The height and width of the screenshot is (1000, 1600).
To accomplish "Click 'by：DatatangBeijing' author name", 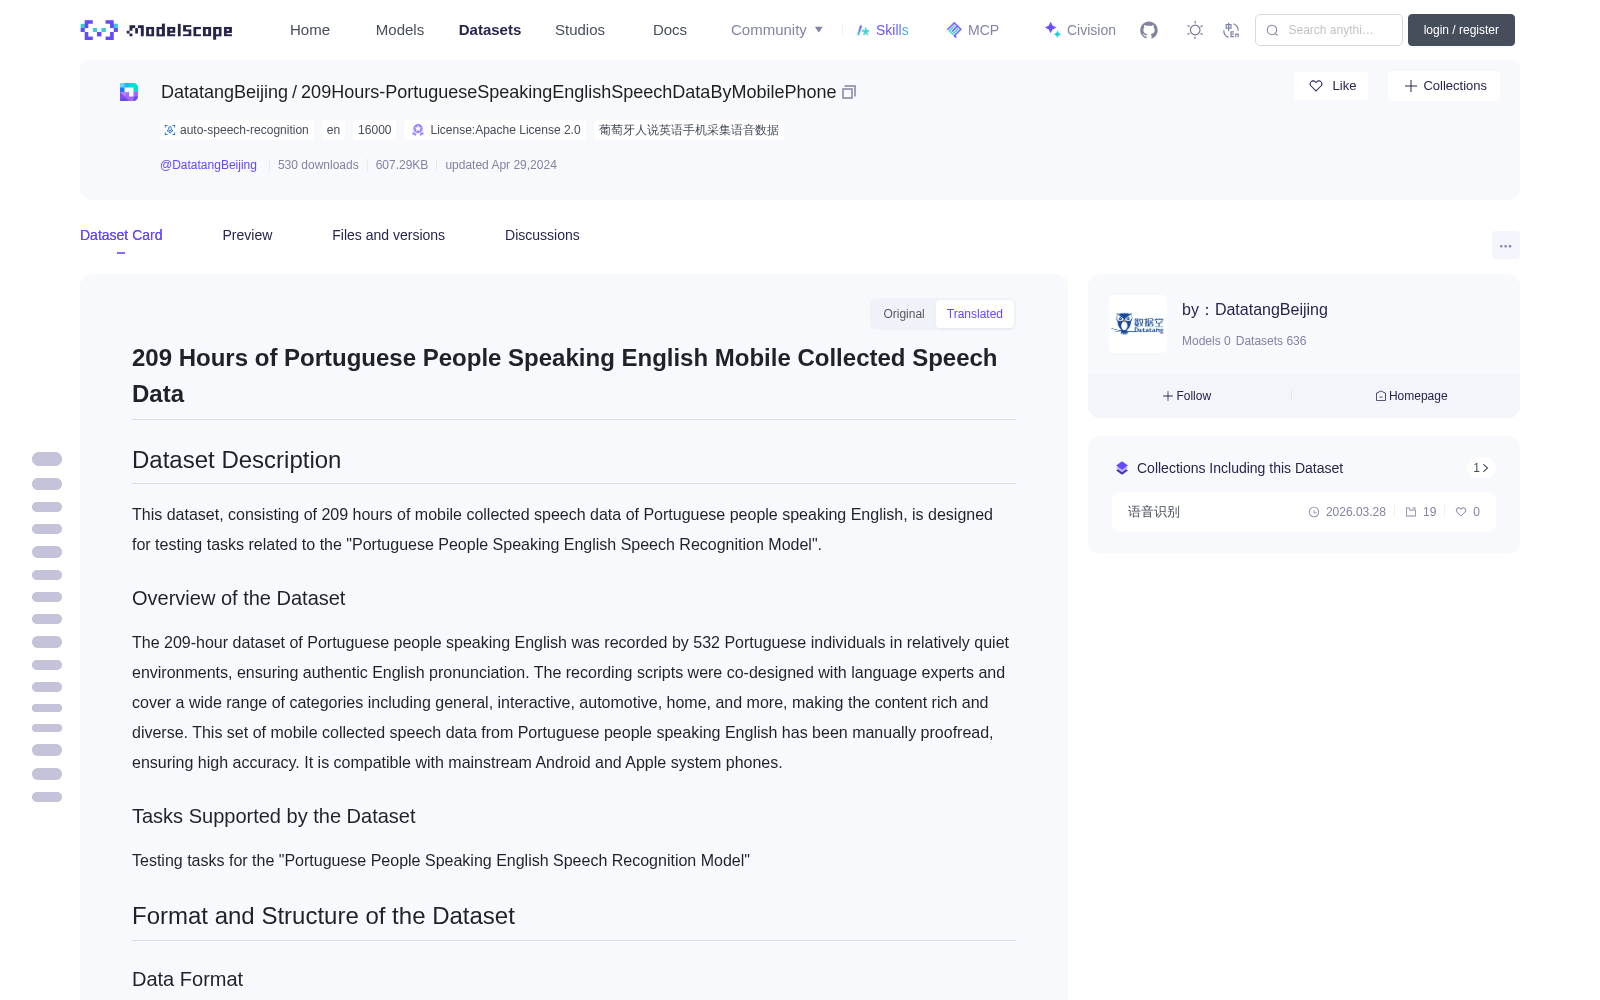I will (1255, 310).
